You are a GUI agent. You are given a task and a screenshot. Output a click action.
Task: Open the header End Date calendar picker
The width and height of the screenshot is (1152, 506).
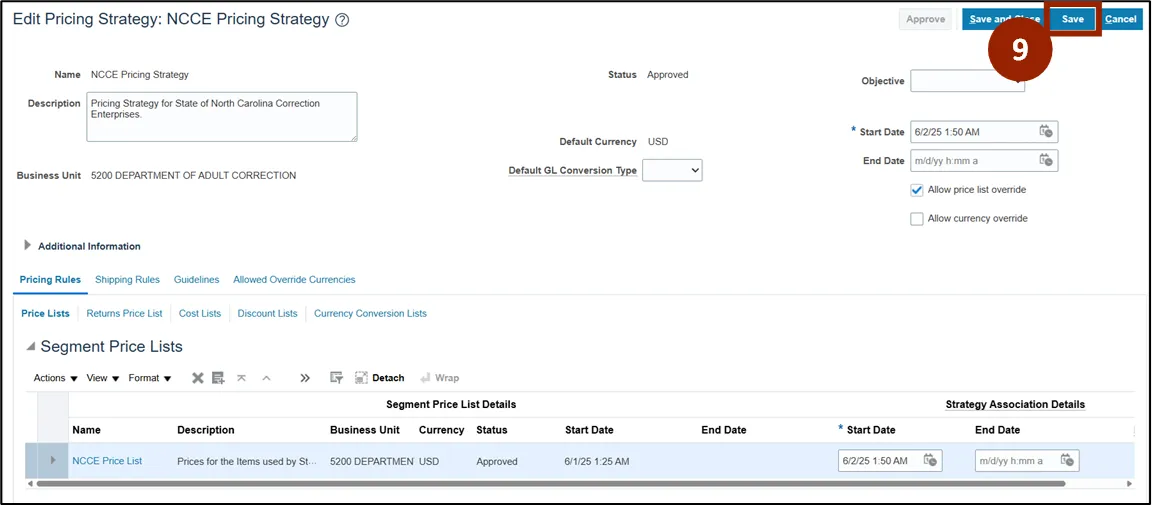click(1045, 160)
